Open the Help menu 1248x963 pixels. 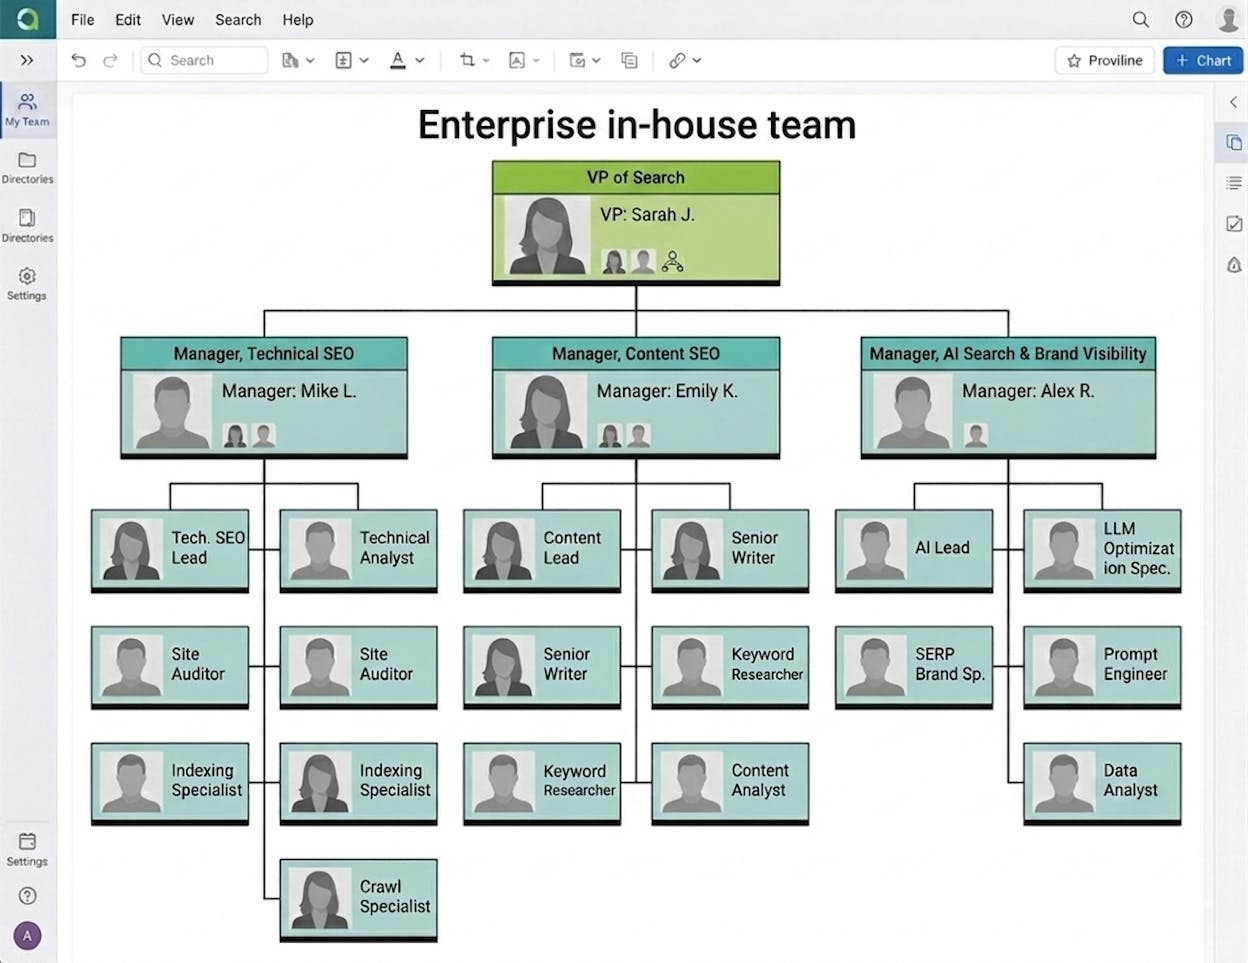tap(298, 19)
